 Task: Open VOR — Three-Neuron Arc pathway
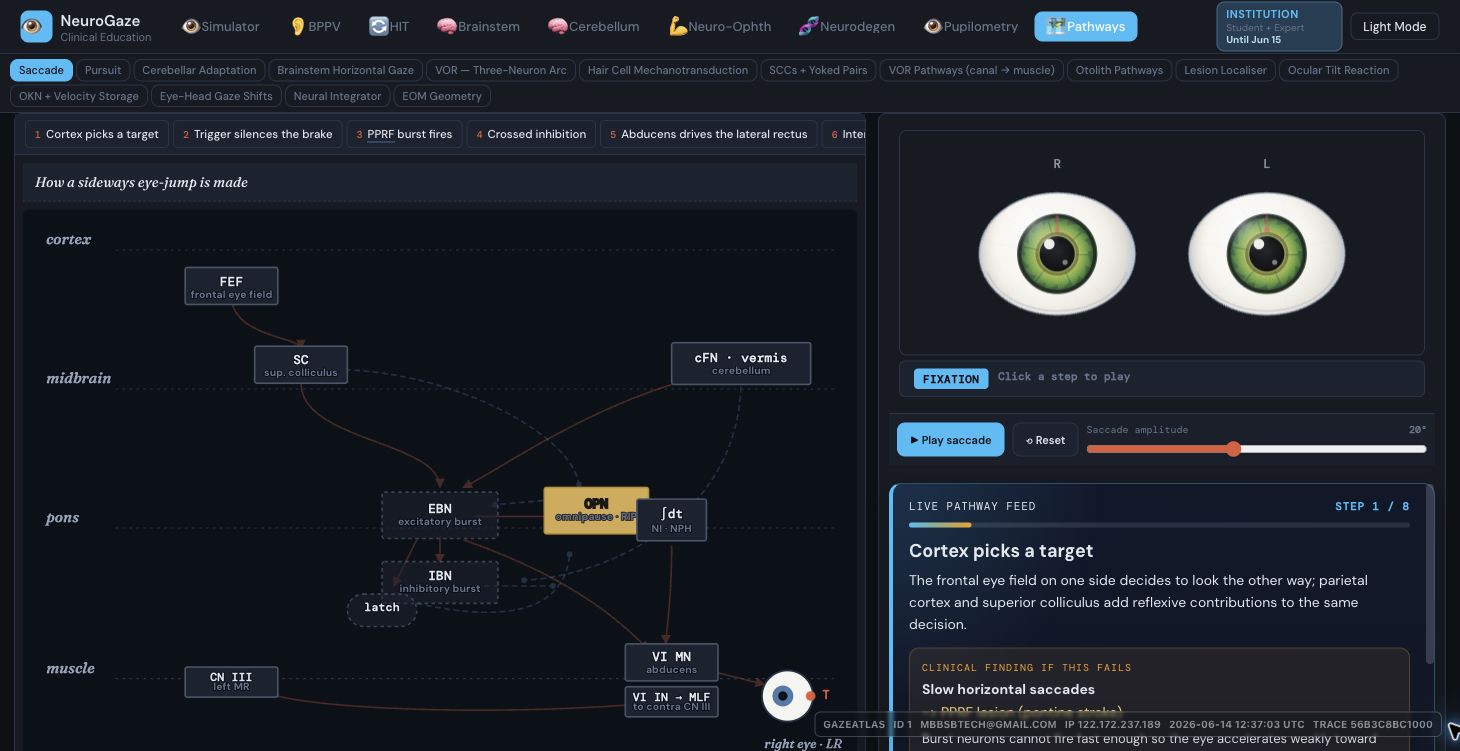pos(501,70)
